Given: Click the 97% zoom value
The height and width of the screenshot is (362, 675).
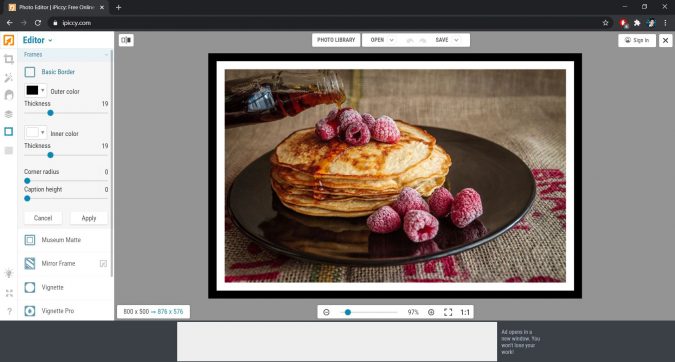Looking at the screenshot, I should pyautogui.click(x=413, y=312).
